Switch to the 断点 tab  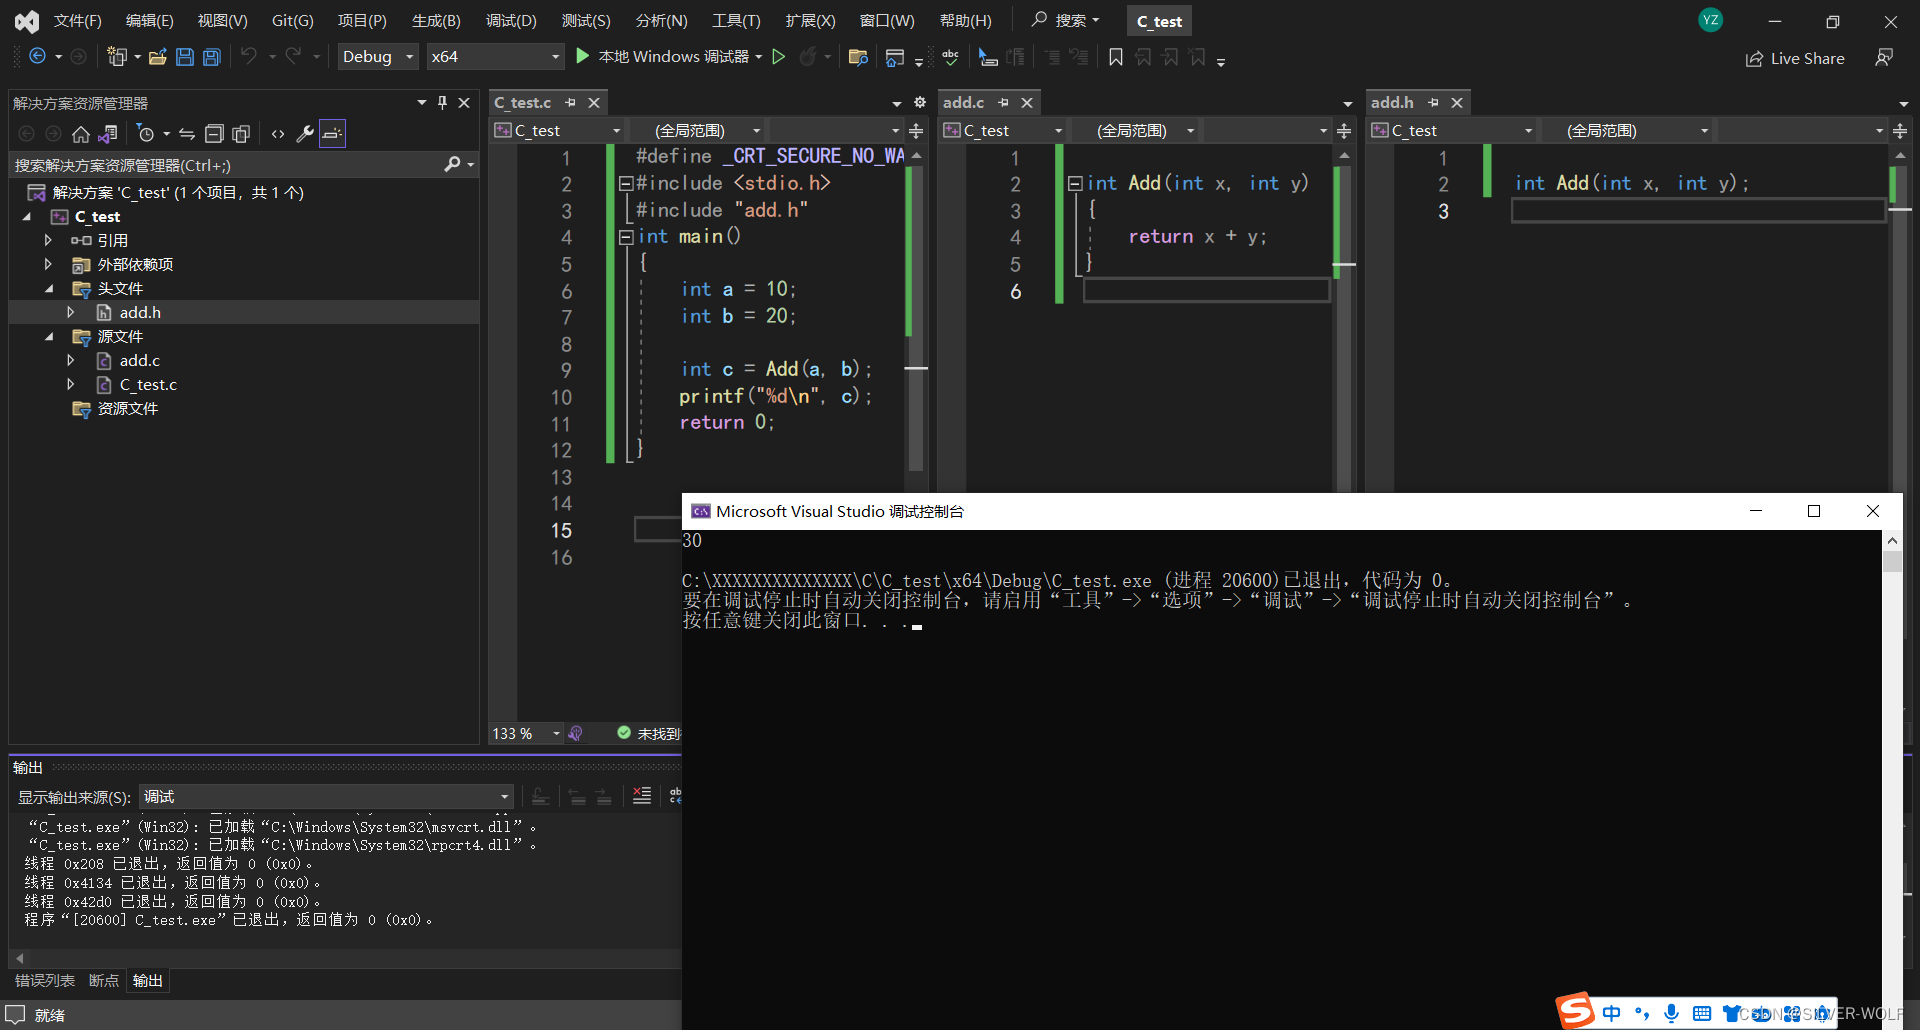(x=103, y=981)
